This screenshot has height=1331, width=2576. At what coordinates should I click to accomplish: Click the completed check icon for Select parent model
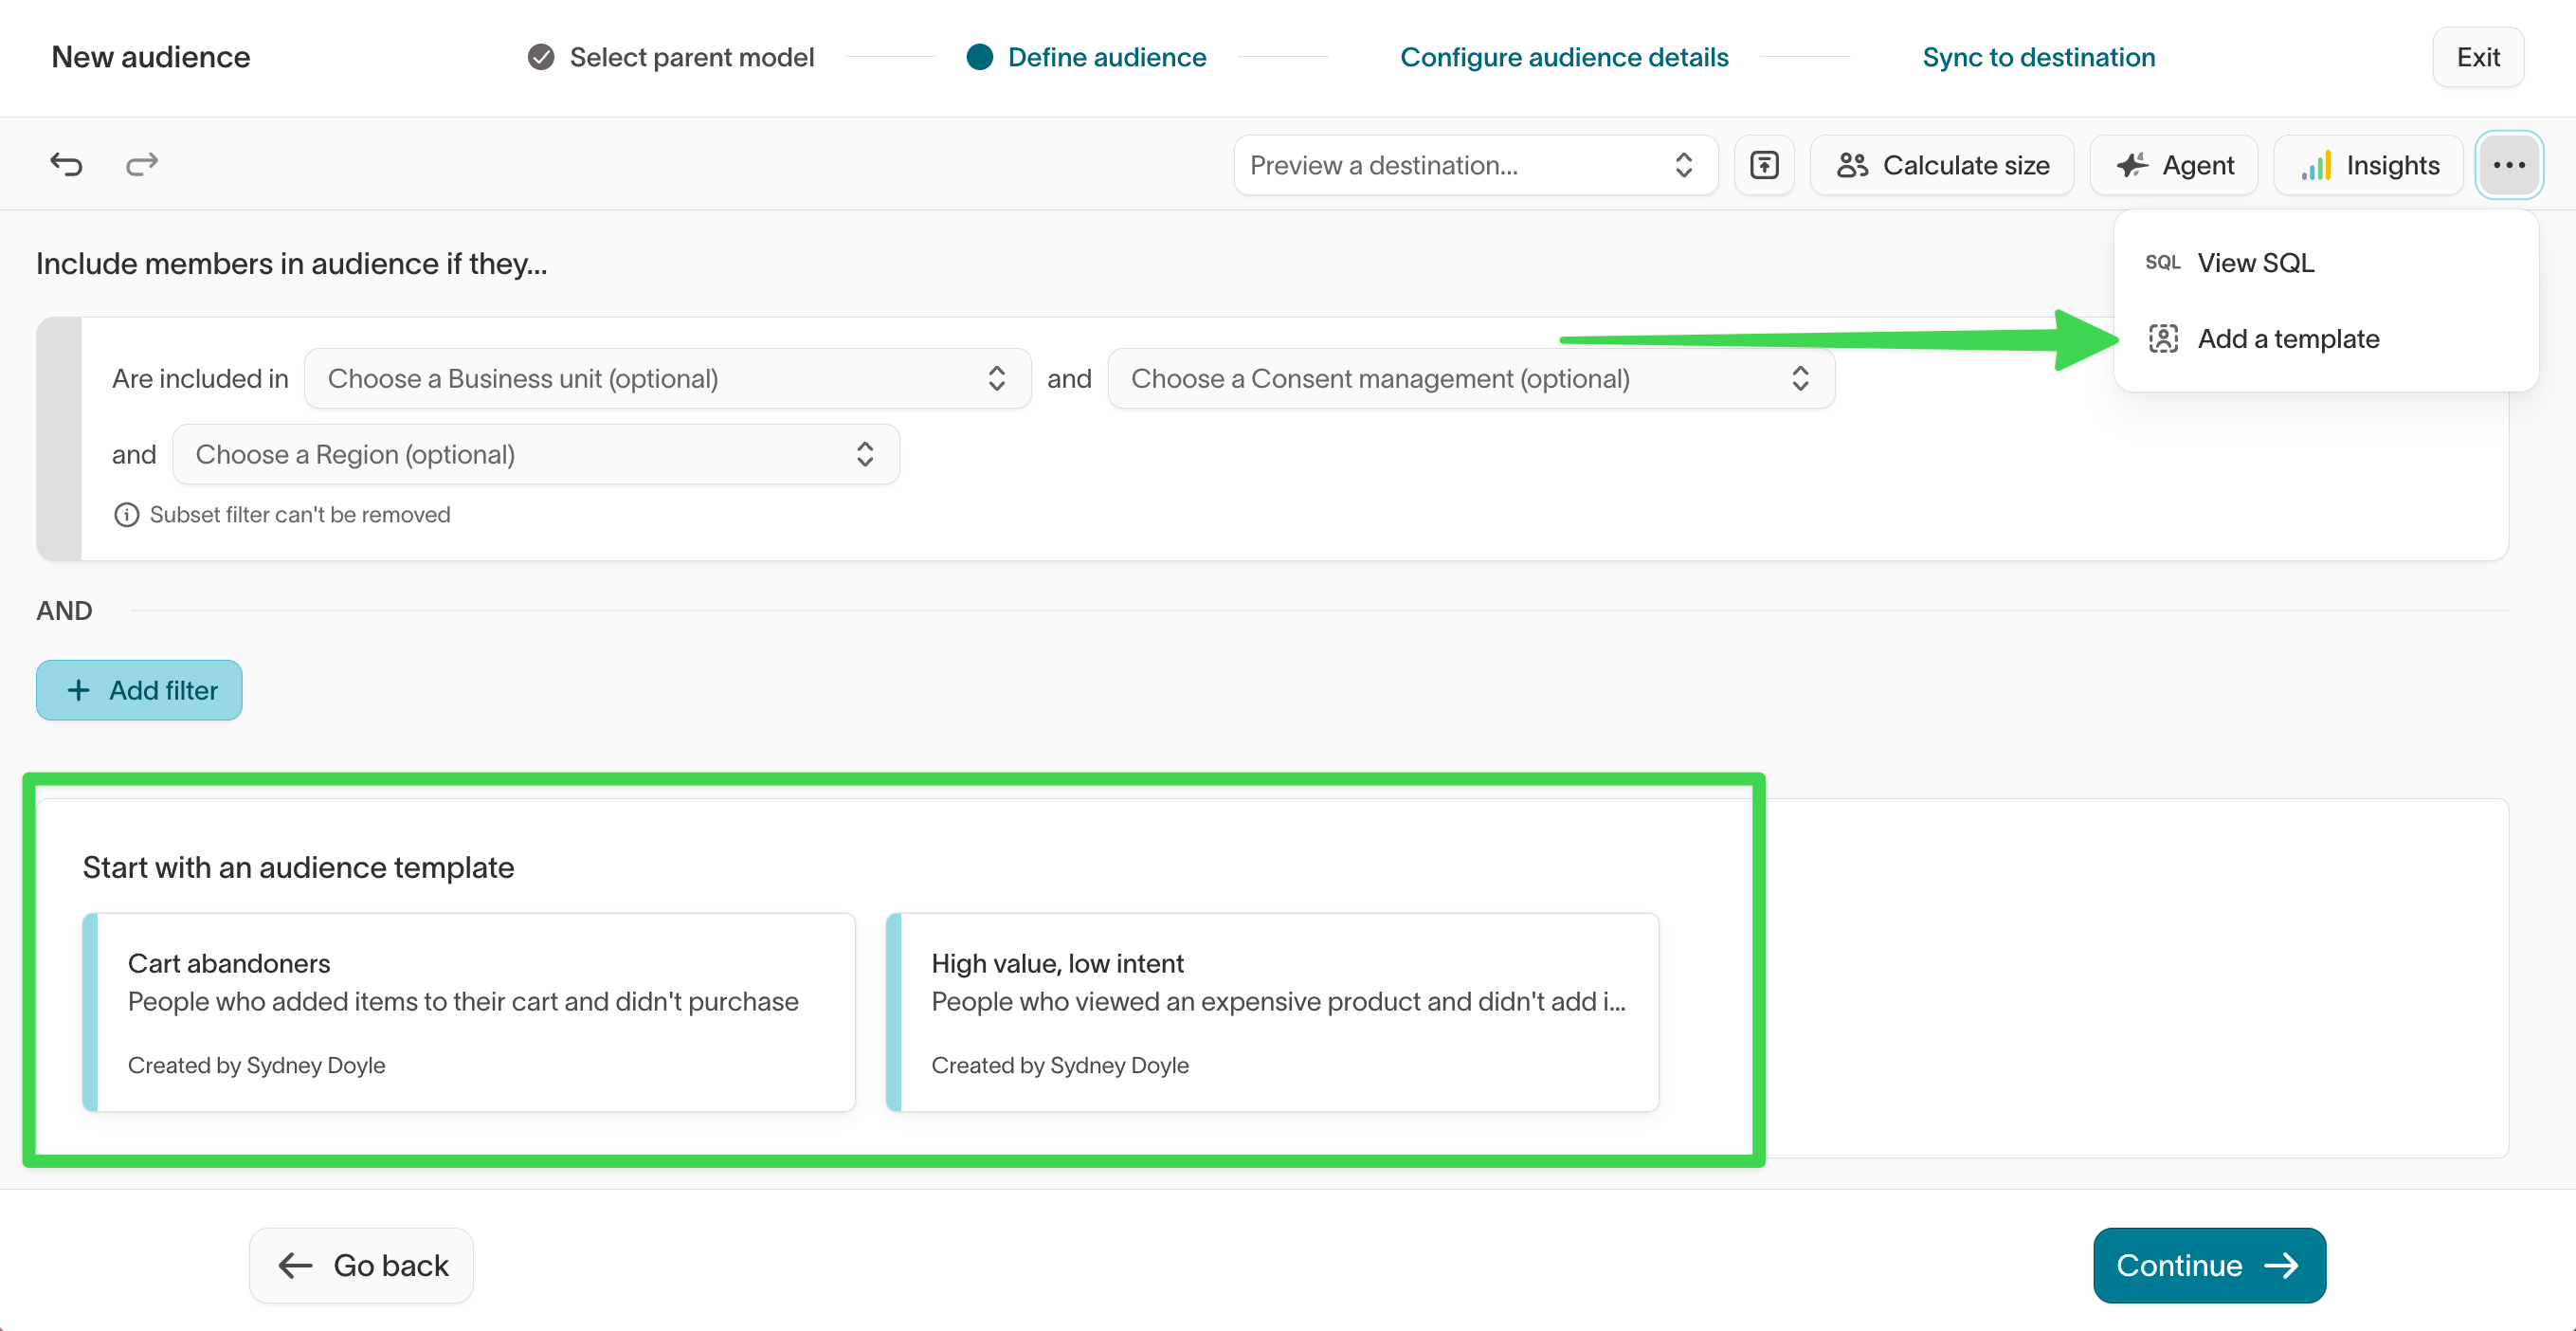541,57
